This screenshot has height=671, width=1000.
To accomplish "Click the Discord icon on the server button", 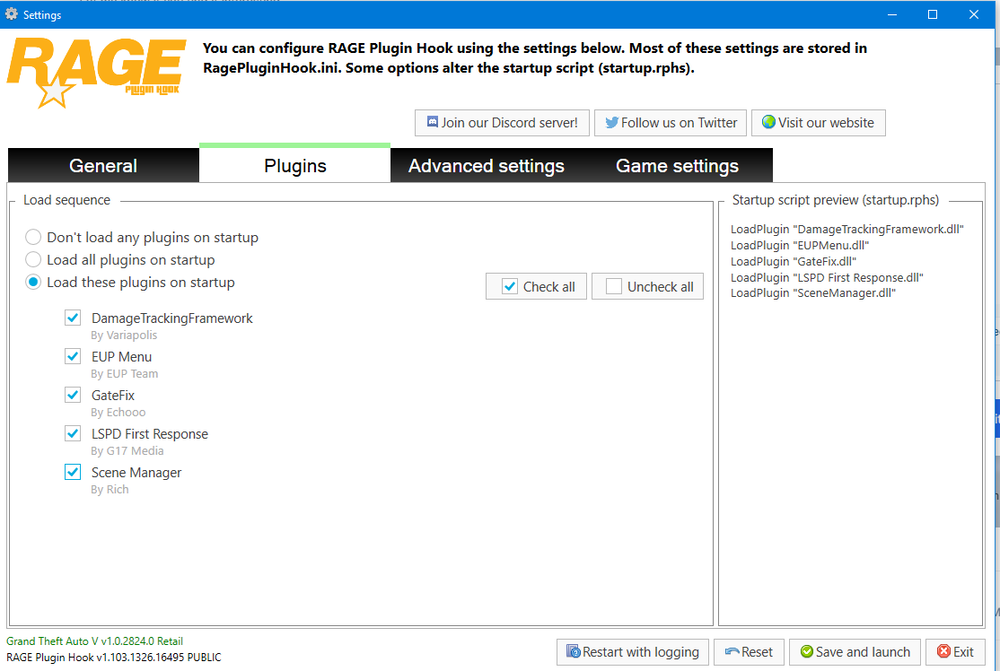I will (x=432, y=122).
